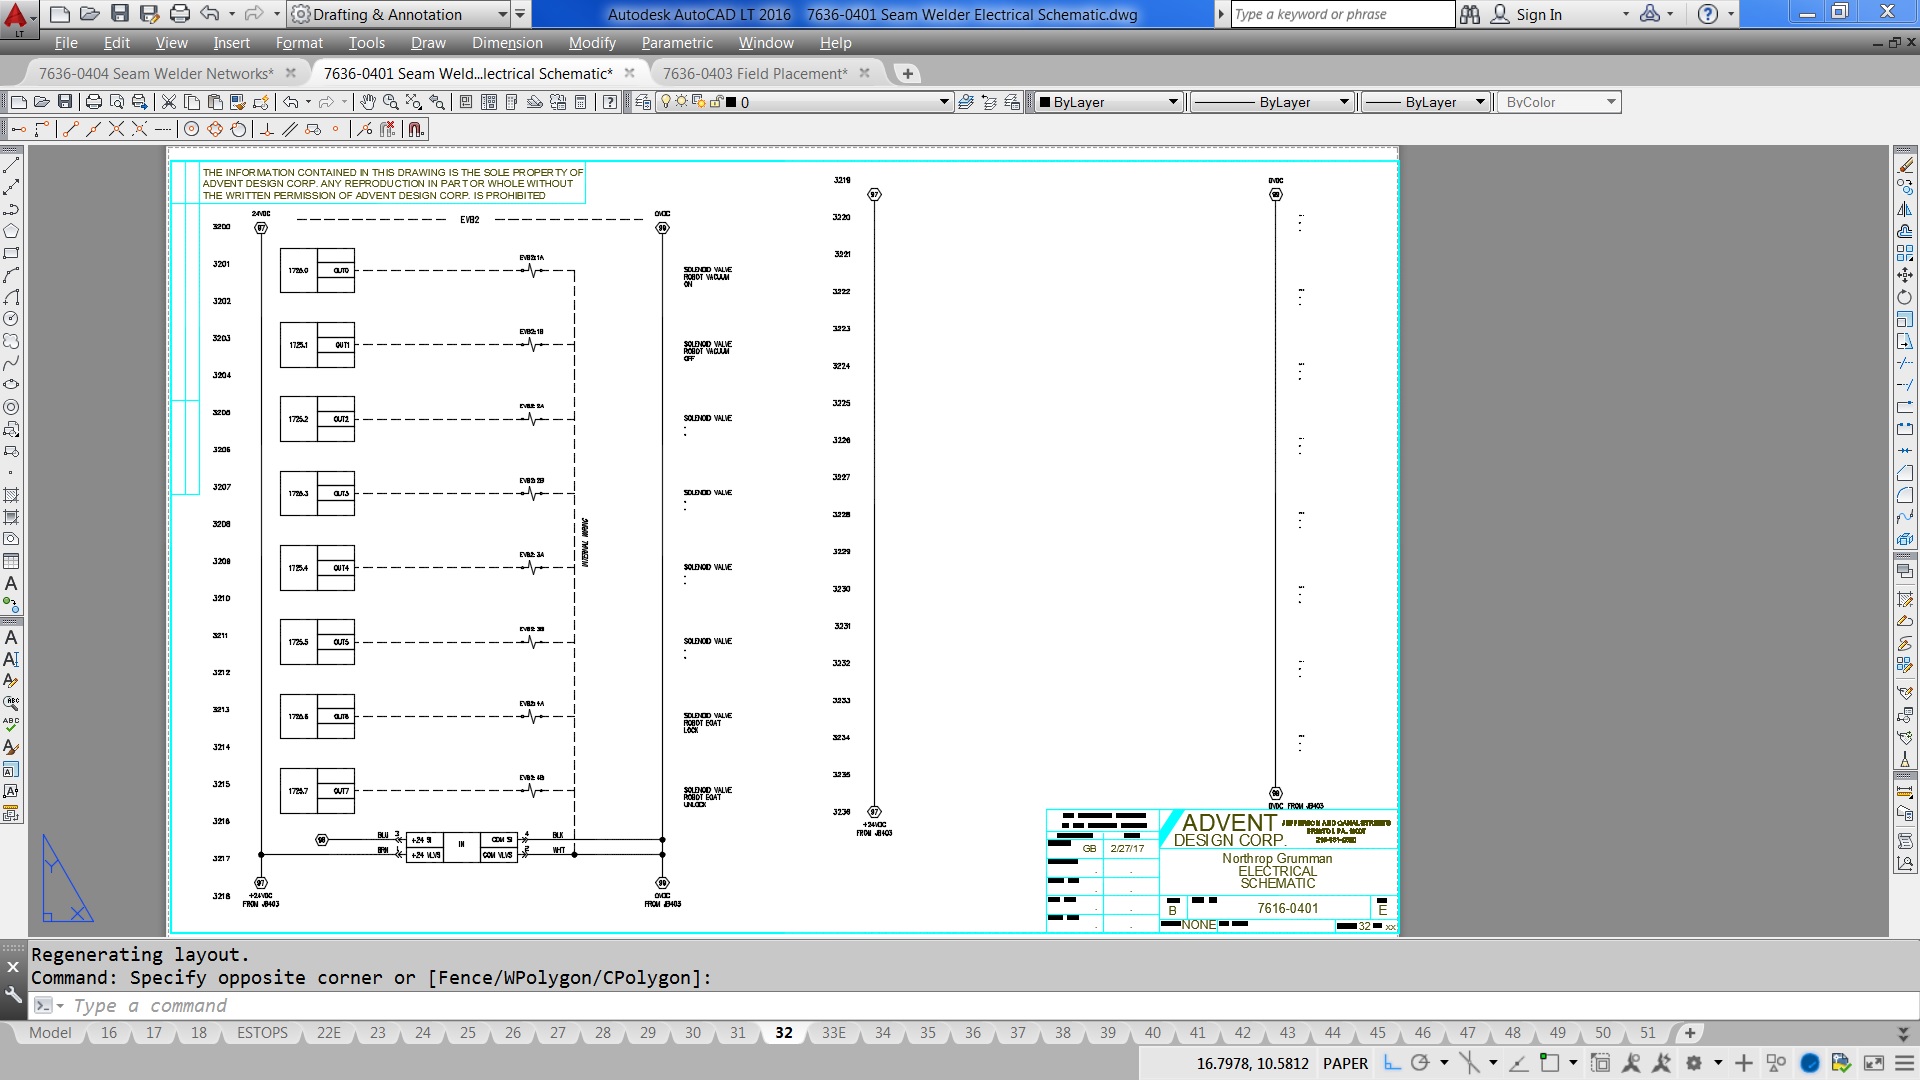Open the linetype ByLayer dropdown
Viewport: 1920px width, 1080px height.
point(1343,101)
